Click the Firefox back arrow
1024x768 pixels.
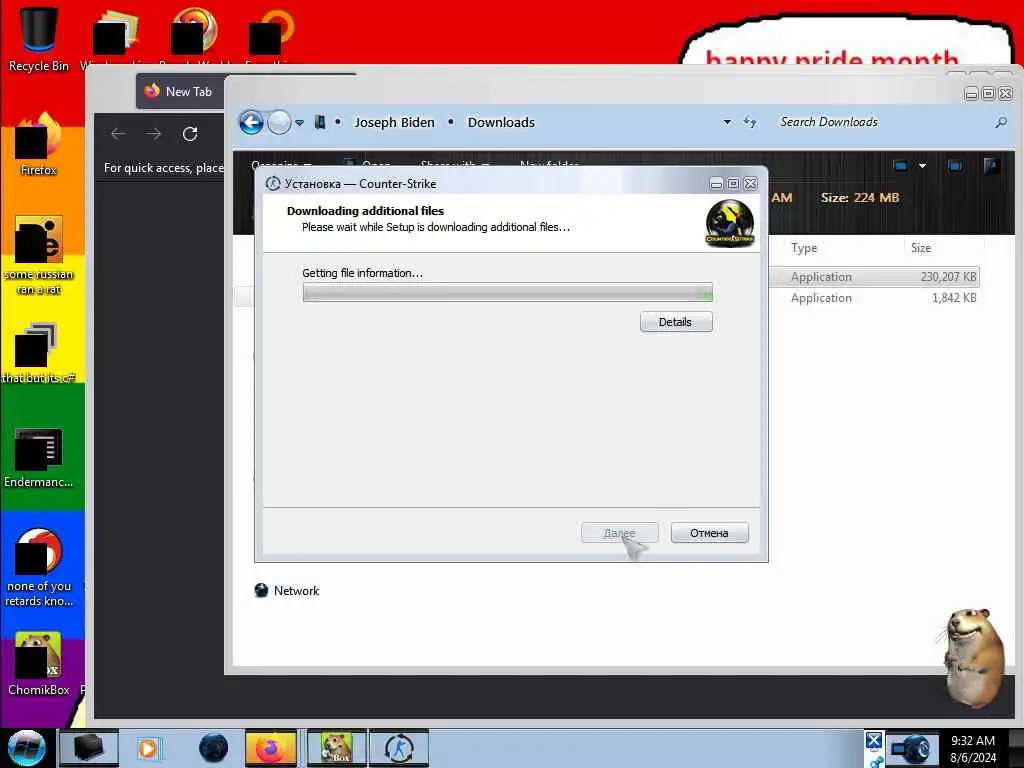[x=118, y=134]
